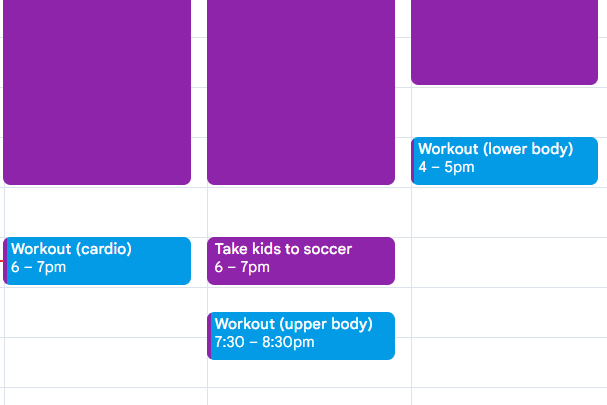The image size is (607, 405).
Task: Click the "6 – 7pm" time under Workout (cardio)
Action: click(39, 268)
